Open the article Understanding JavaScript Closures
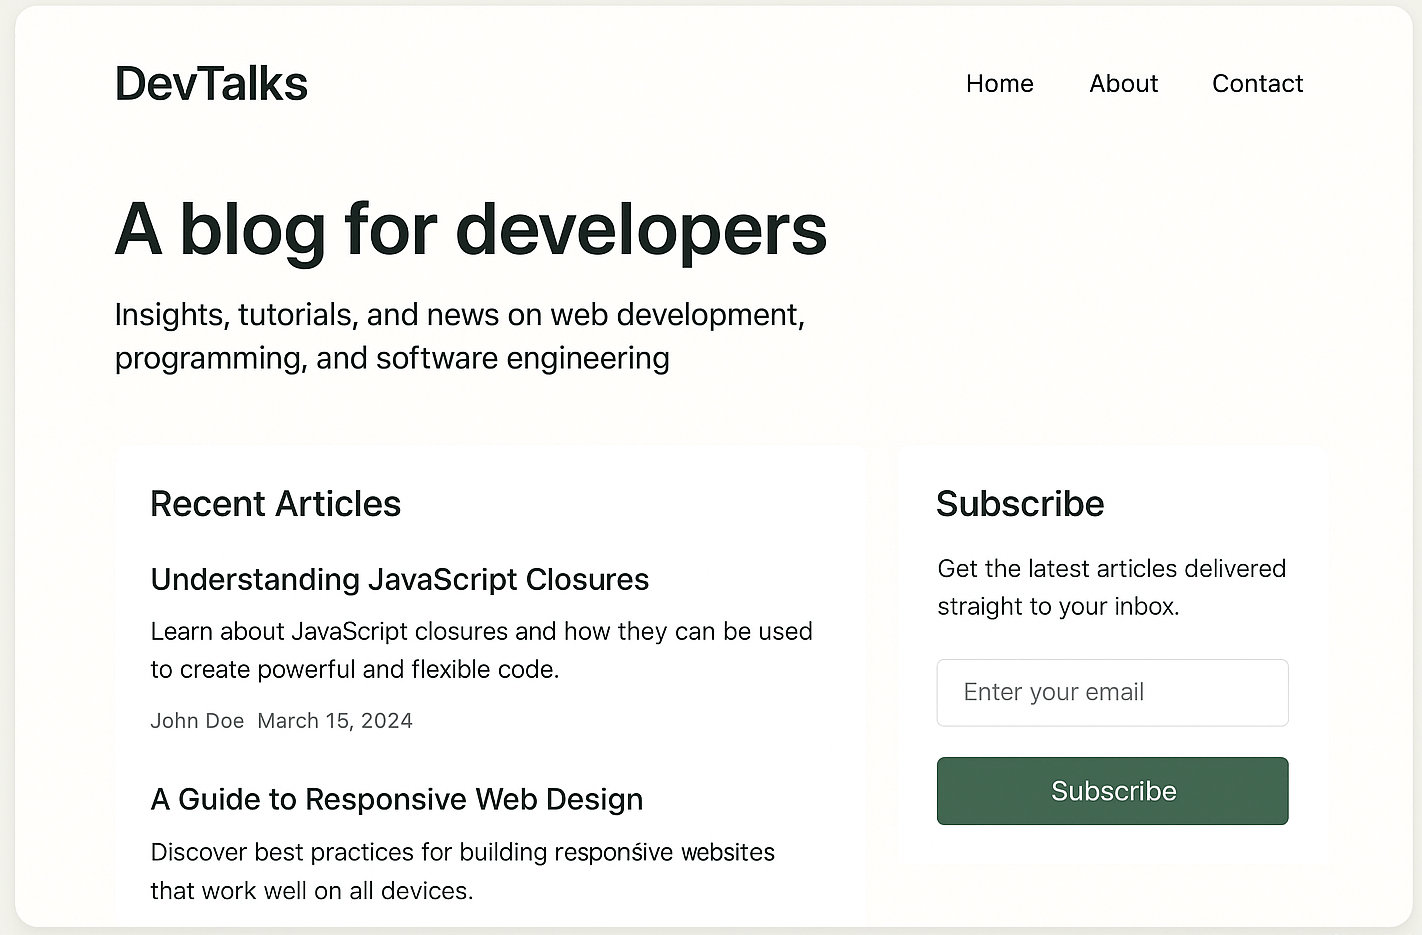1422x935 pixels. [x=399, y=579]
